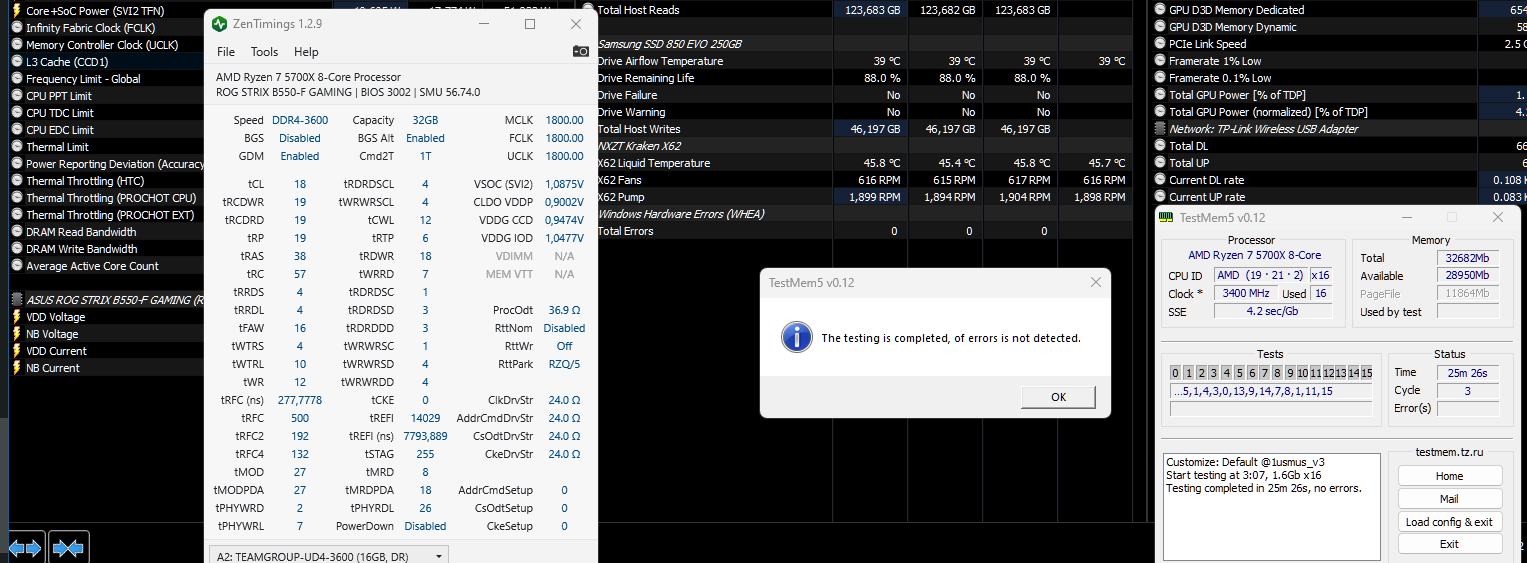This screenshot has width=1527, height=563.
Task: Click Load config & exit in TestMem5
Action: (1449, 522)
